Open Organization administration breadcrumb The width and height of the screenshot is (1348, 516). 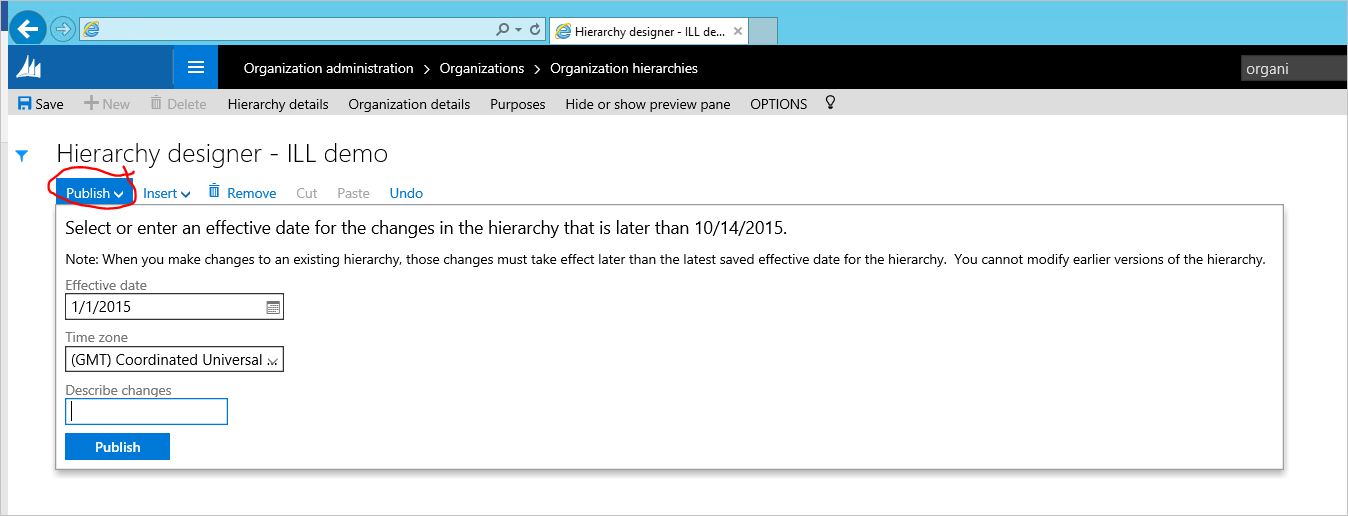(x=329, y=68)
